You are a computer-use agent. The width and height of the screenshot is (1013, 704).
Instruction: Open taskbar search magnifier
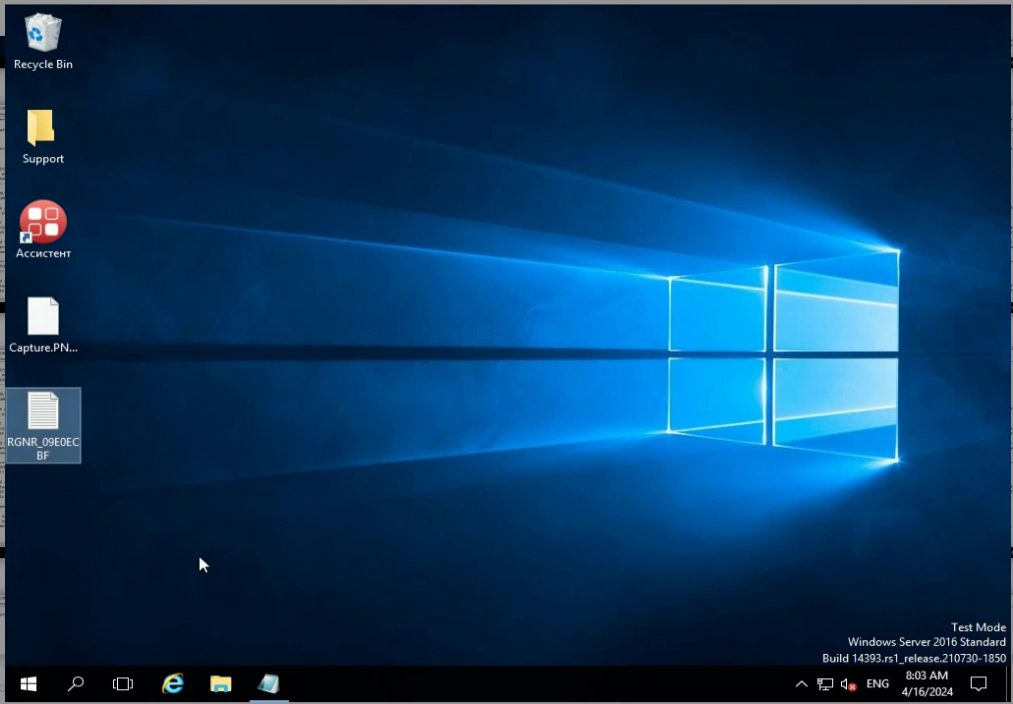(x=76, y=684)
